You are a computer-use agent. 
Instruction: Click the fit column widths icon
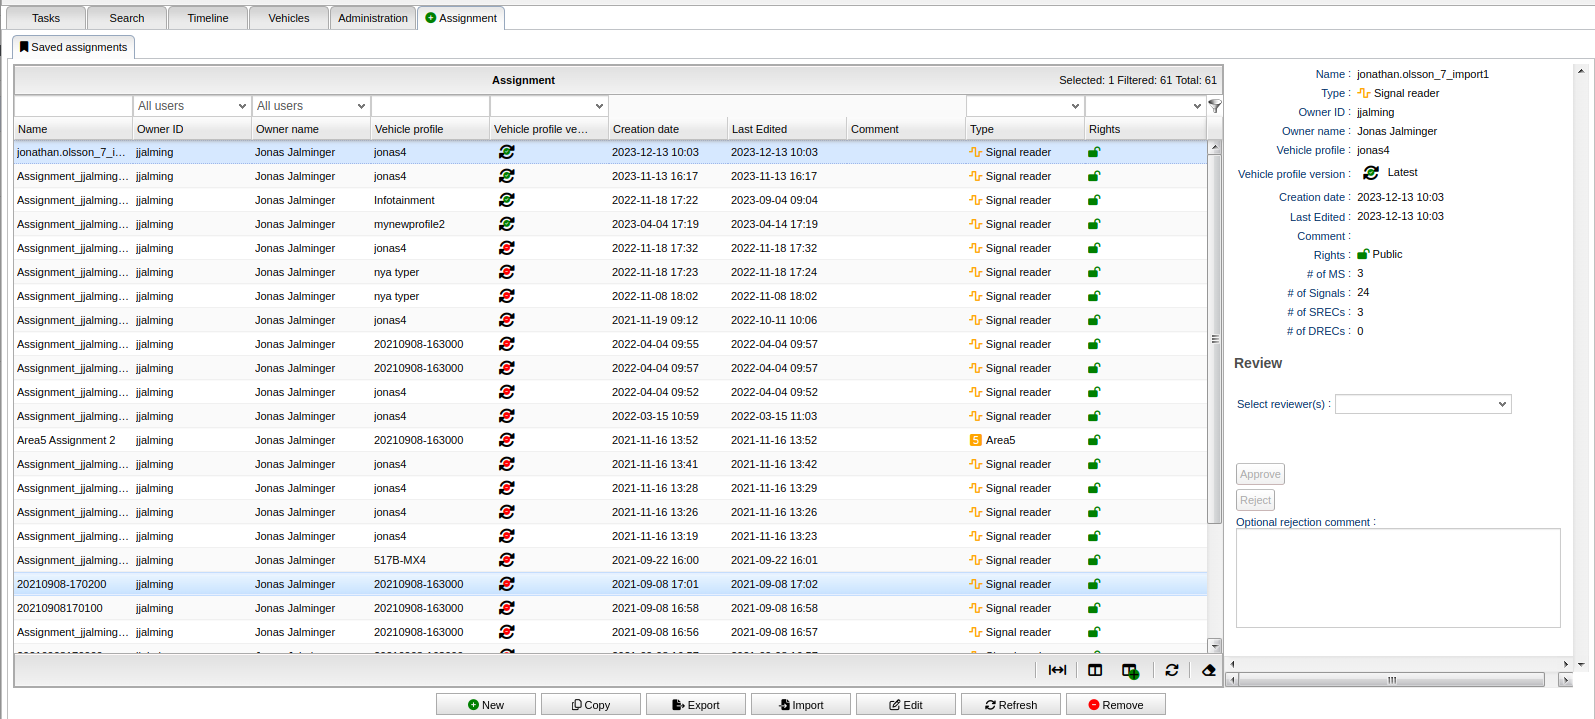pyautogui.click(x=1057, y=670)
